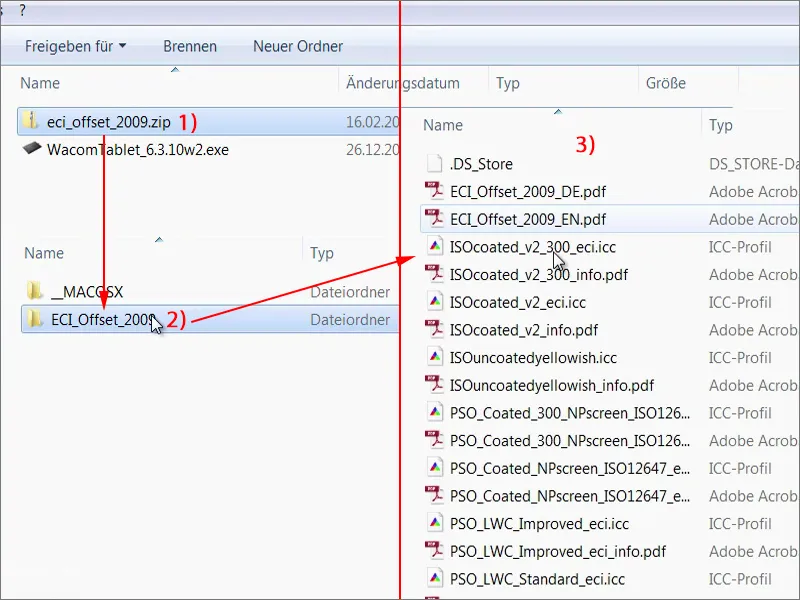
Task: Select eci_offset_2009.zip file name
Action: (x=109, y=122)
